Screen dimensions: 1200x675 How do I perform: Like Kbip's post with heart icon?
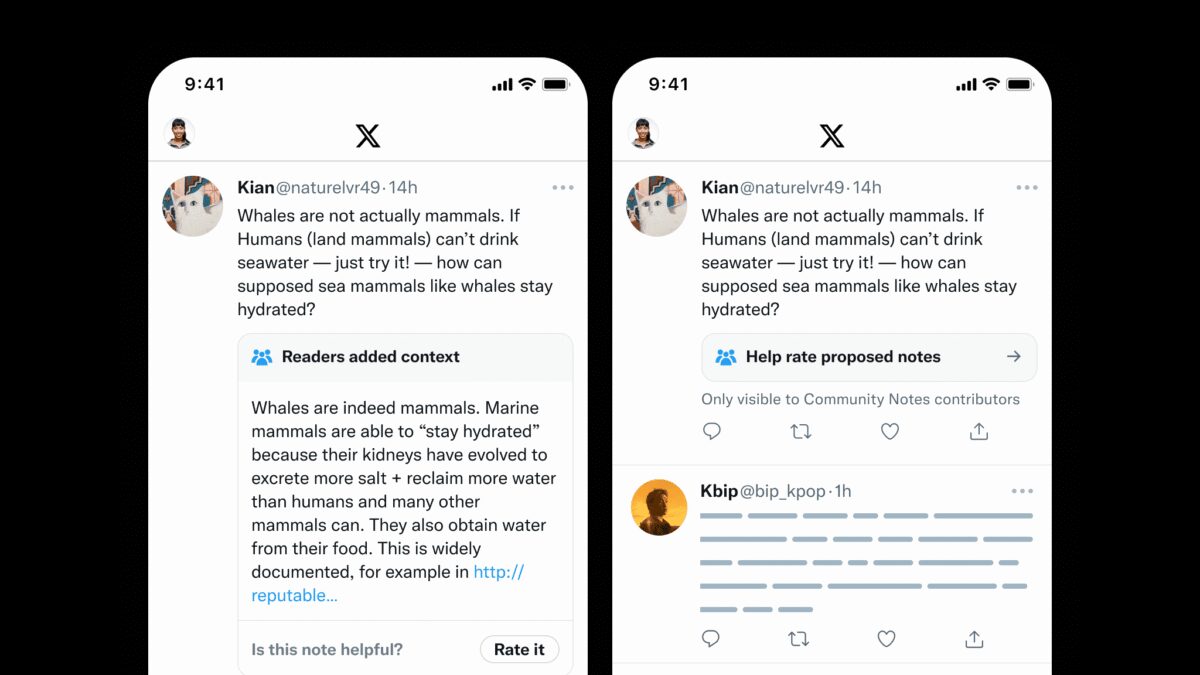[x=886, y=638]
